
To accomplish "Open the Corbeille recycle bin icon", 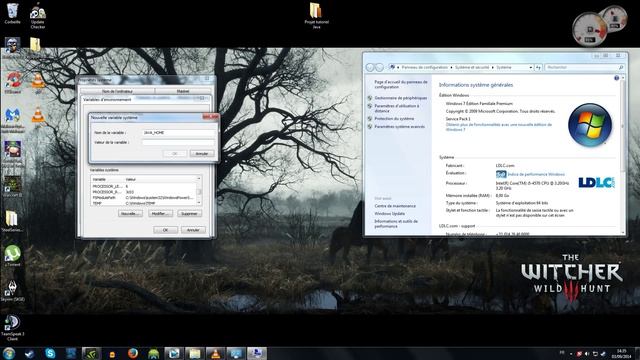I will pyautogui.click(x=12, y=13).
